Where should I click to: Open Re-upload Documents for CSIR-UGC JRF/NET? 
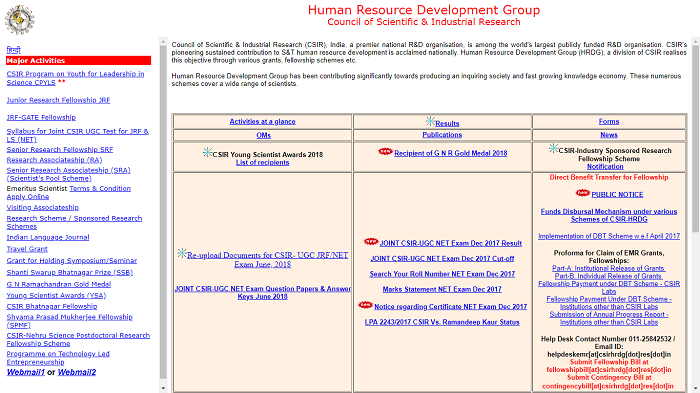(x=268, y=259)
